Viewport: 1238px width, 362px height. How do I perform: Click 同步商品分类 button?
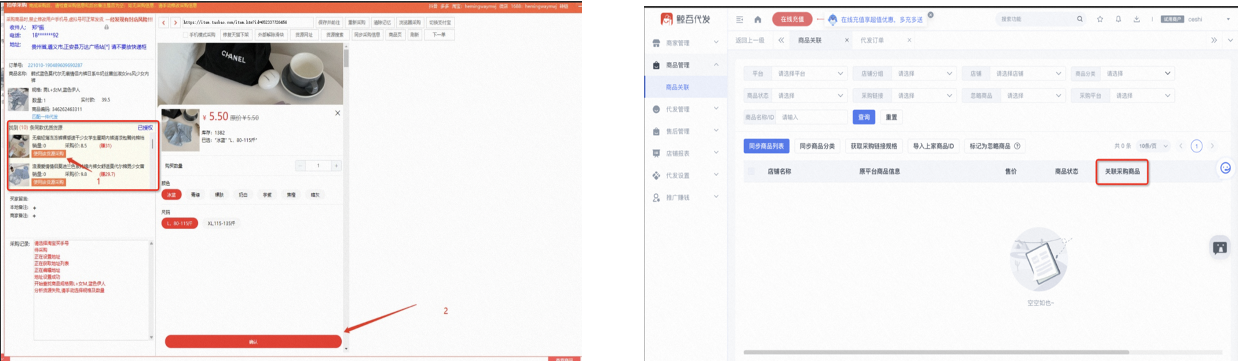(x=817, y=146)
